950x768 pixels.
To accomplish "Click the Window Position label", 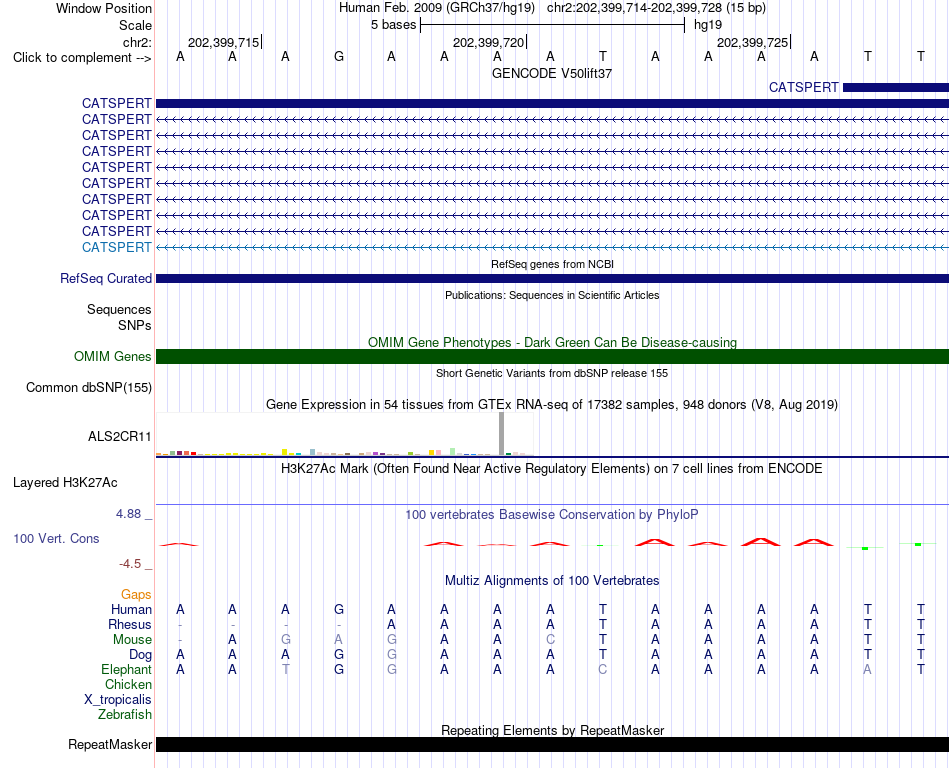I will click(104, 8).
